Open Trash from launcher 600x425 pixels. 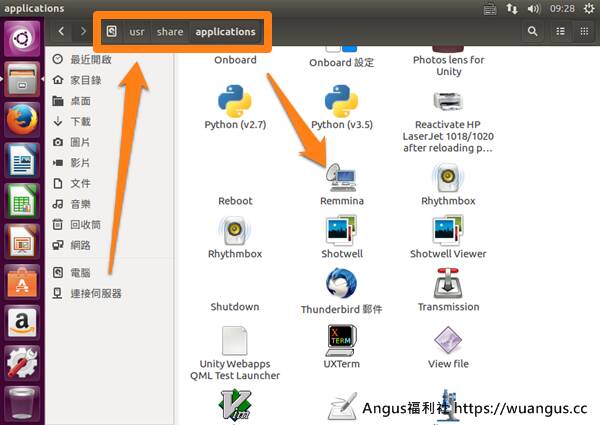coord(22,403)
